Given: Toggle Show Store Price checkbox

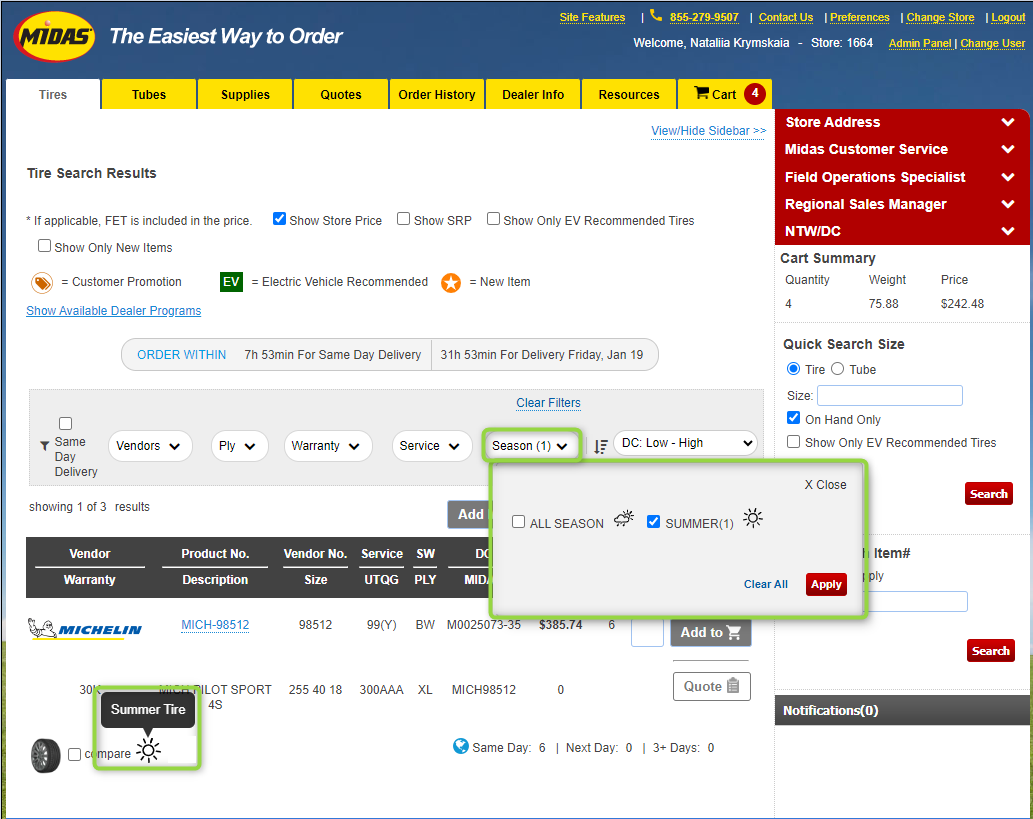Looking at the screenshot, I should click(x=279, y=219).
